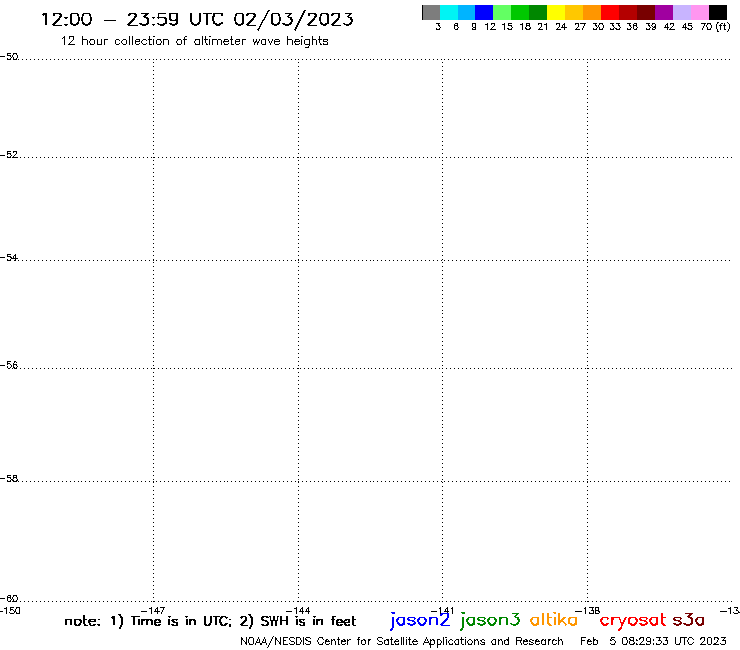Viewport: 740px width, 650px height.
Task: Click the purple 42 ft color swatch
Action: (664, 12)
